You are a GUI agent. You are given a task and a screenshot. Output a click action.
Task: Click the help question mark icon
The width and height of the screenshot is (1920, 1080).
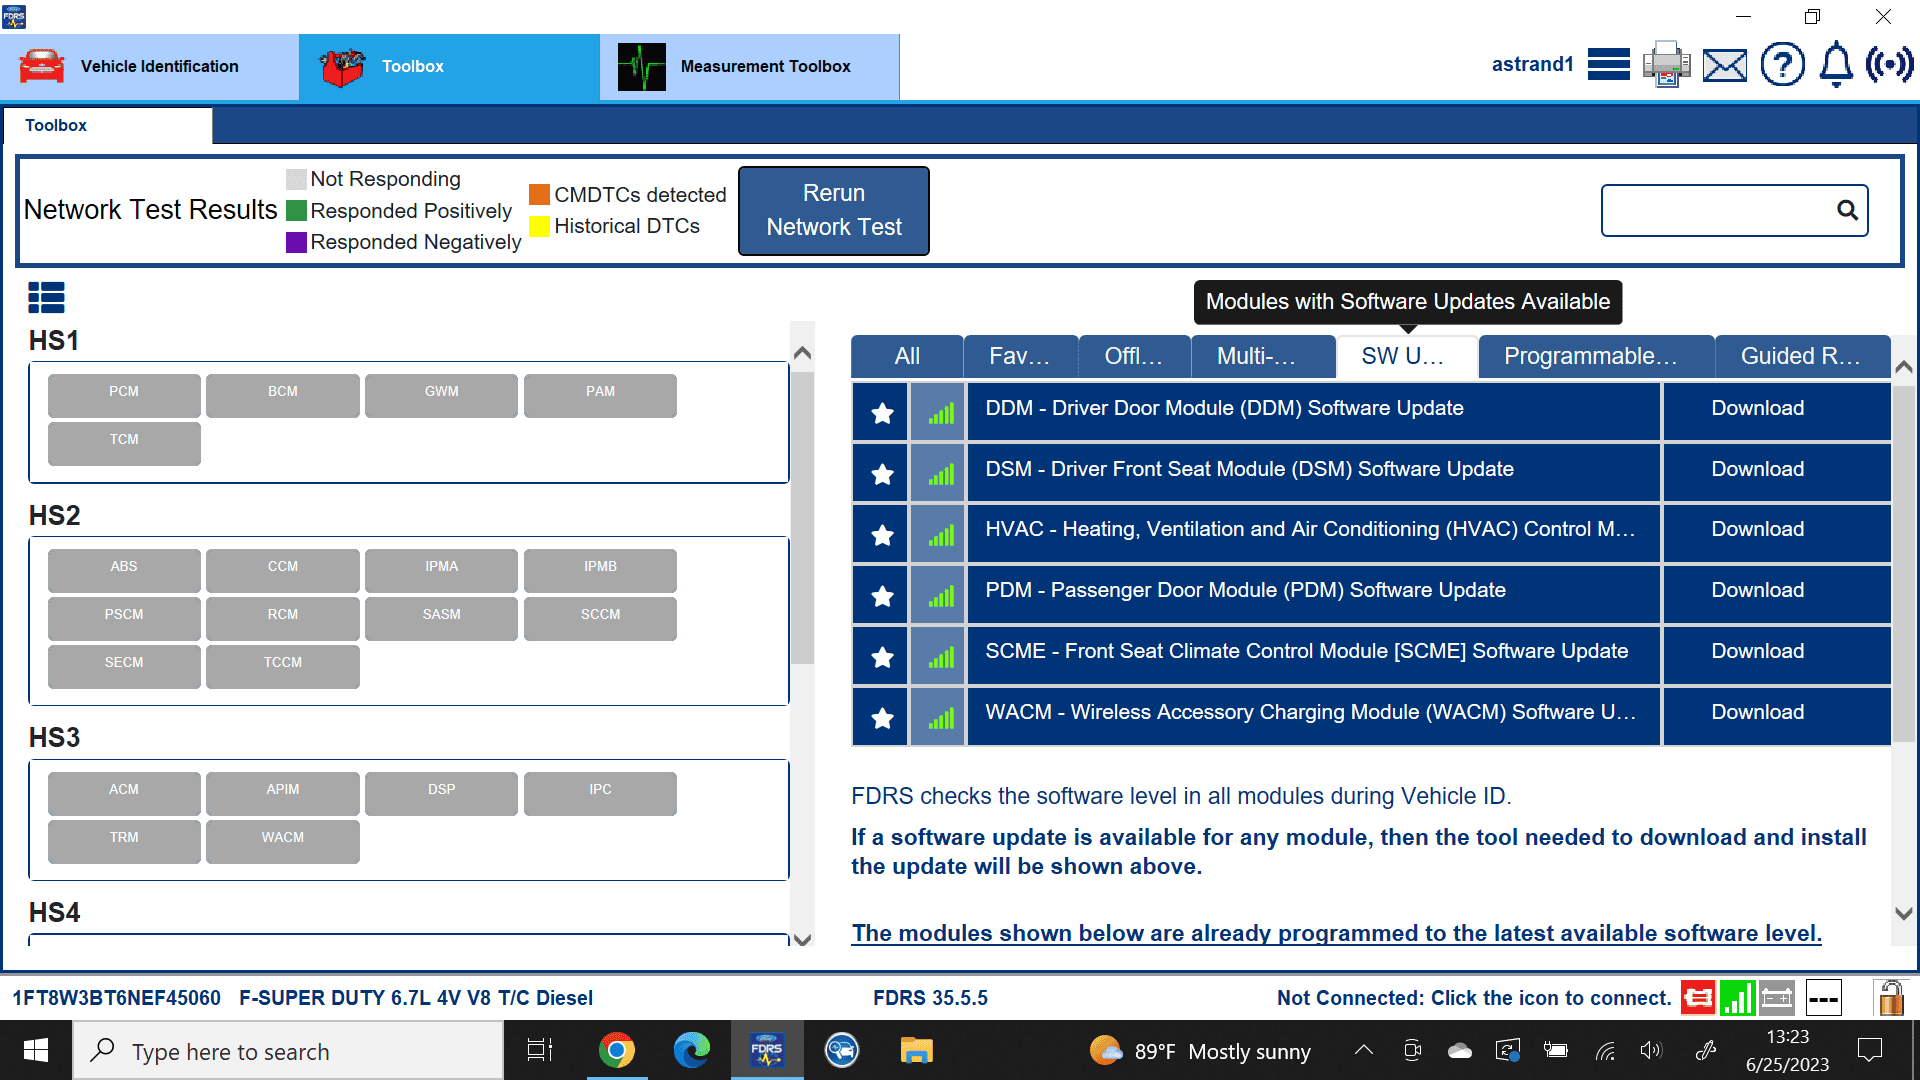[1782, 65]
